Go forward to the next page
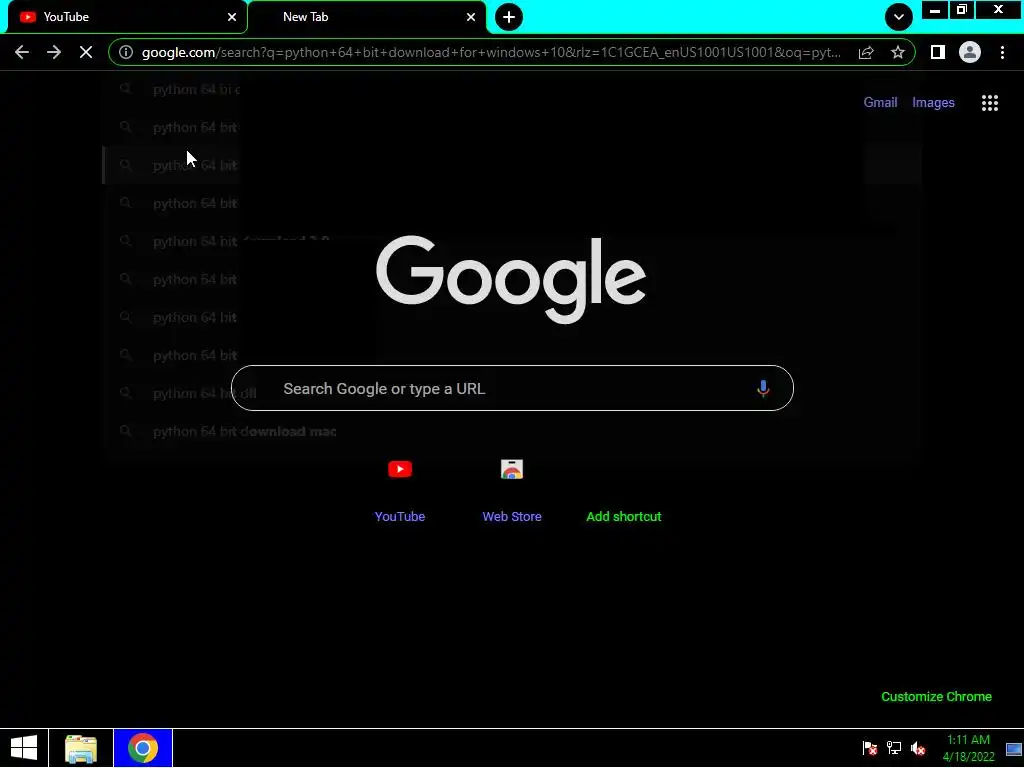The height and width of the screenshot is (768, 1024). pyautogui.click(x=54, y=52)
